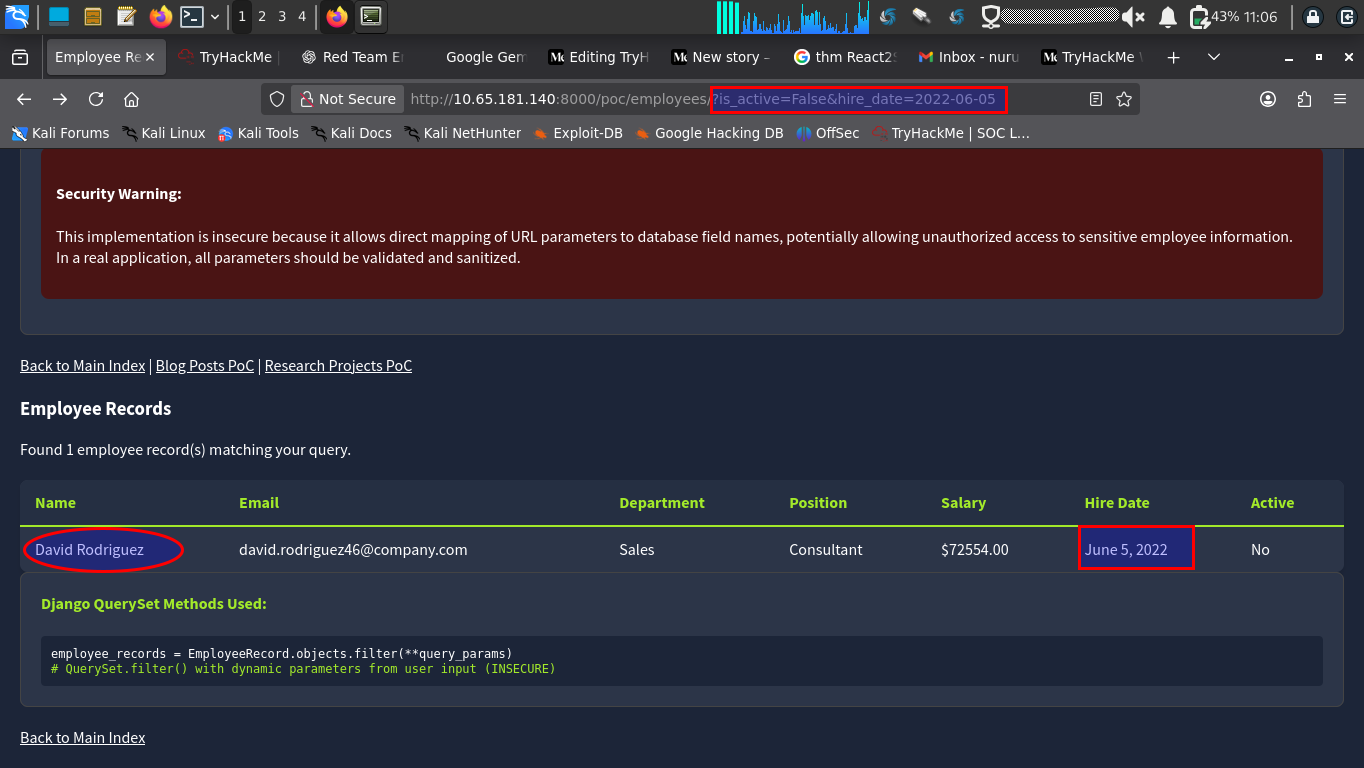Open Kali NetHunter bookmark

pyautogui.click(x=462, y=133)
